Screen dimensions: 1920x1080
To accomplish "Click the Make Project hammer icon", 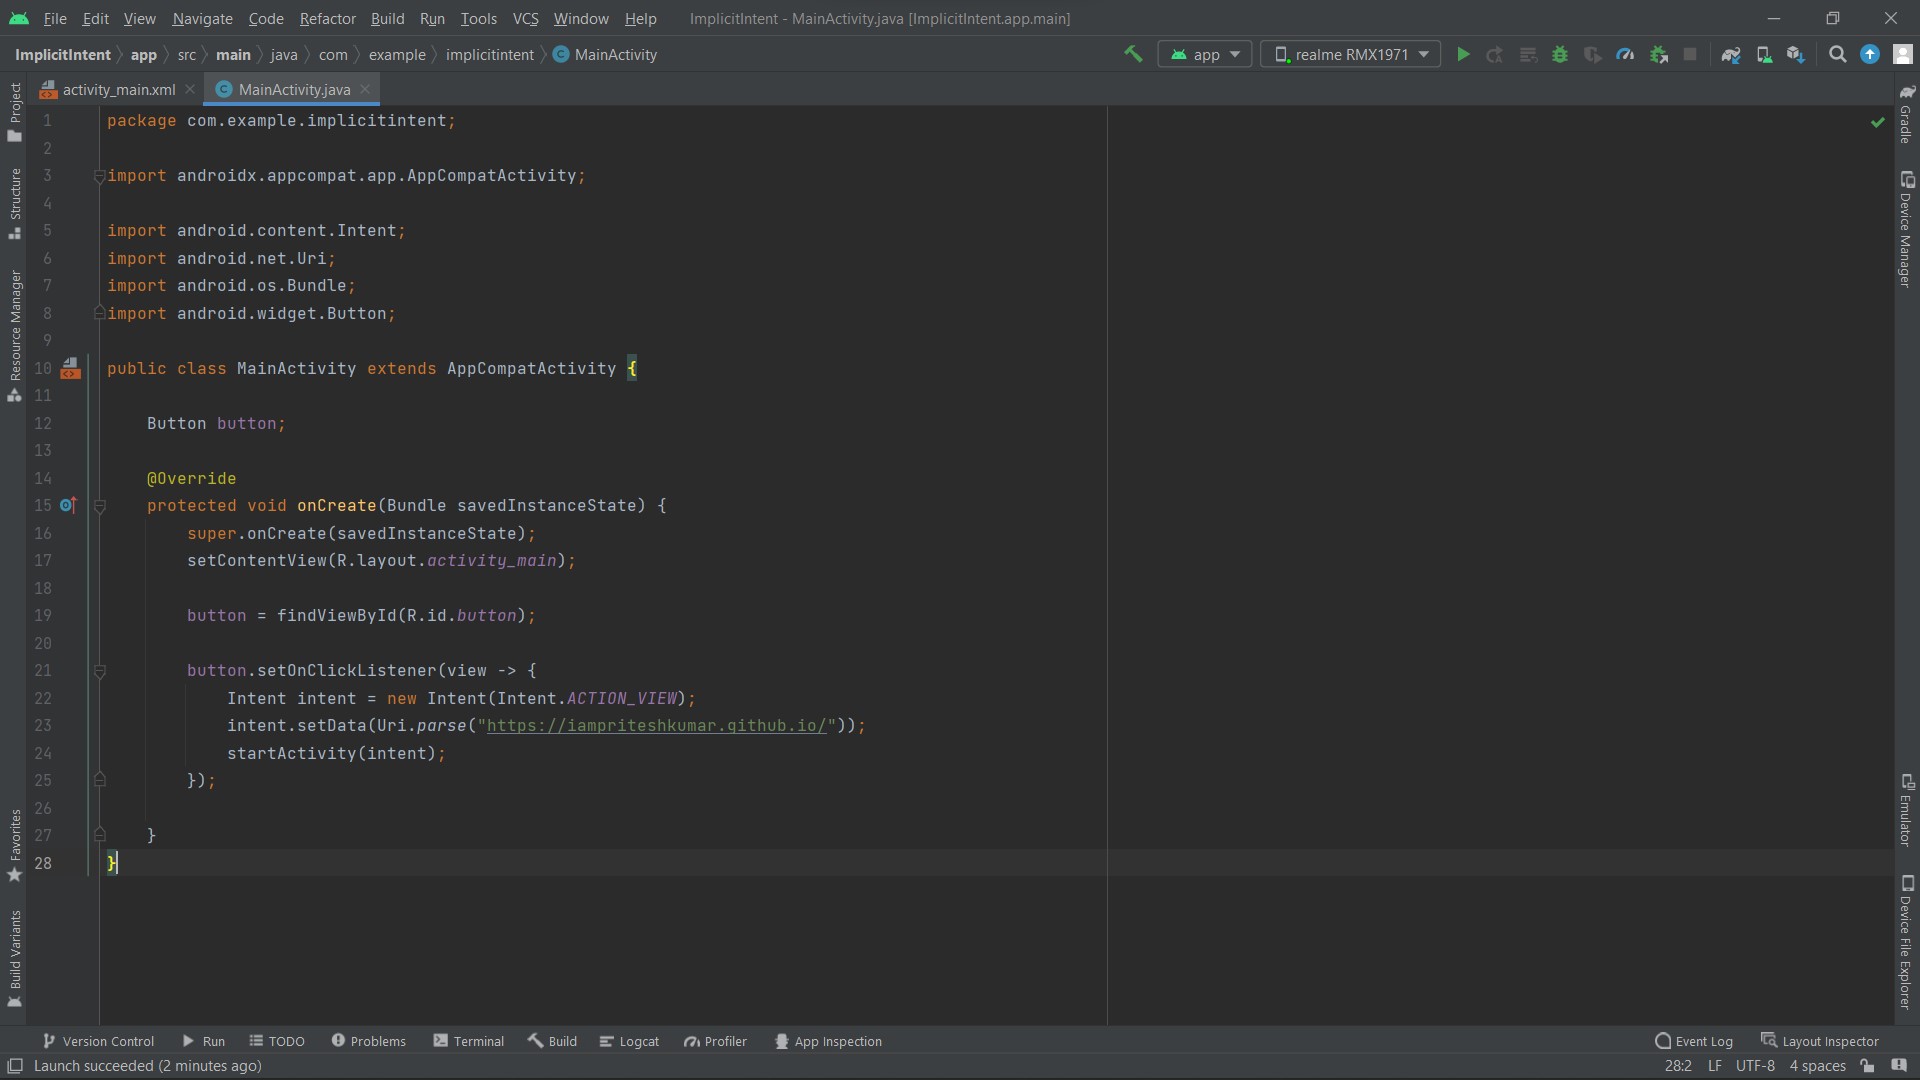I will point(1133,54).
